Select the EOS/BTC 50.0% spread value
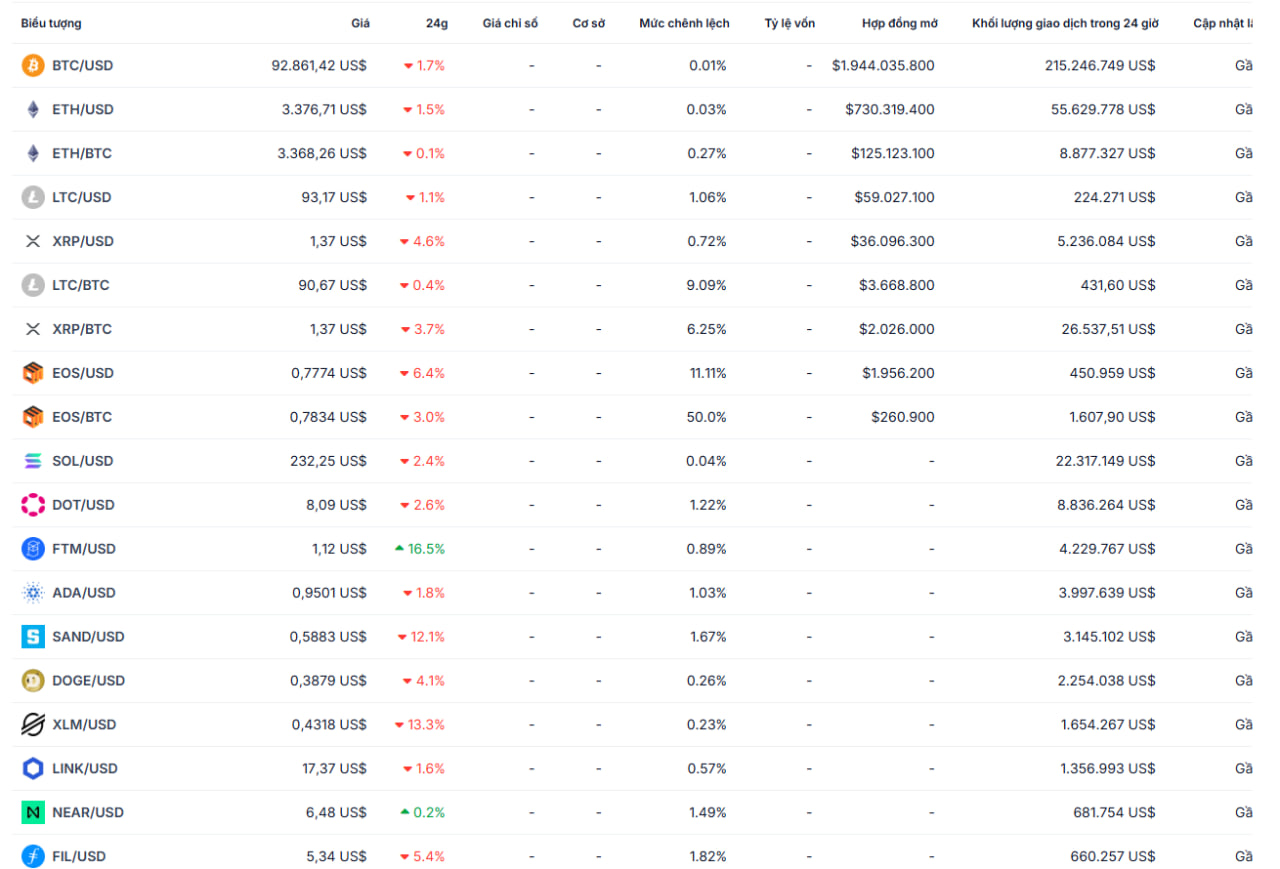Viewport: 1280px width, 869px height. pos(706,417)
